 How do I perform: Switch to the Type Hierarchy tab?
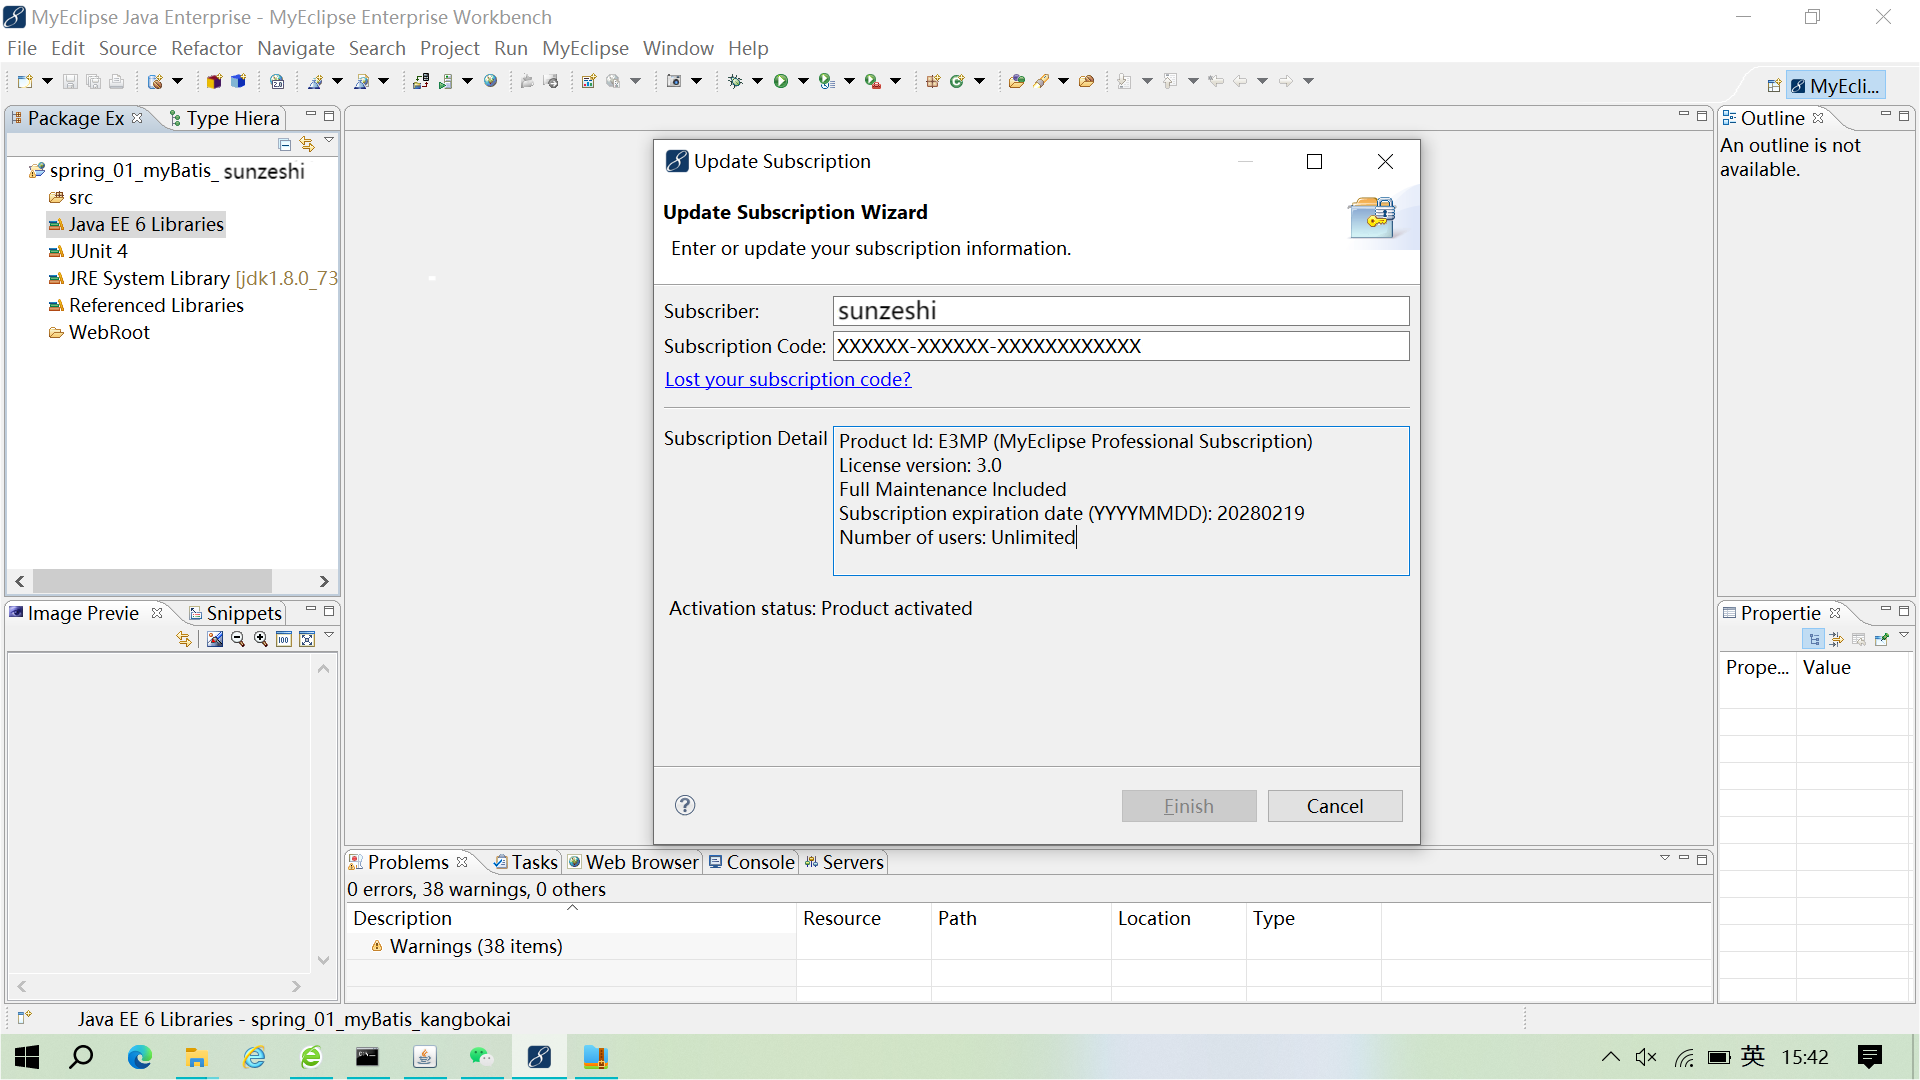point(225,118)
